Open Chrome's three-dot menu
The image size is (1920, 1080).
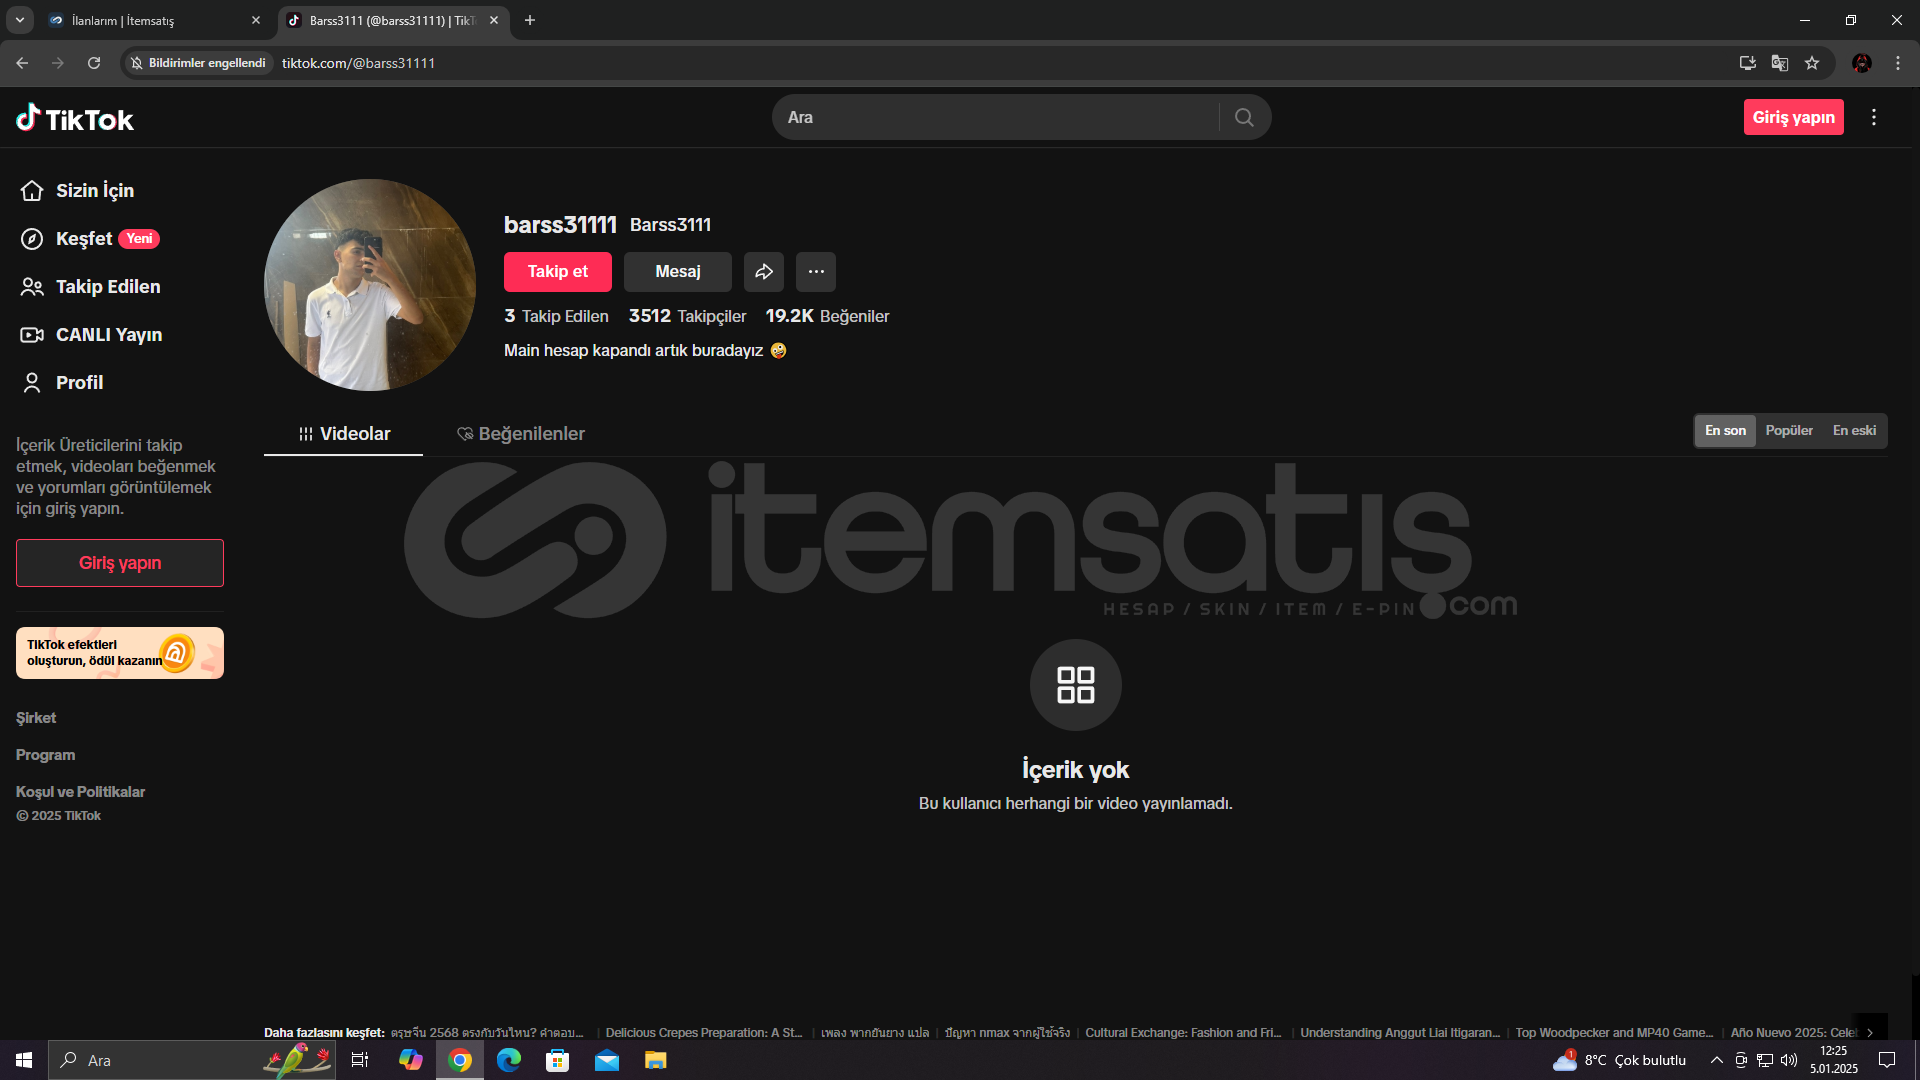(1898, 63)
